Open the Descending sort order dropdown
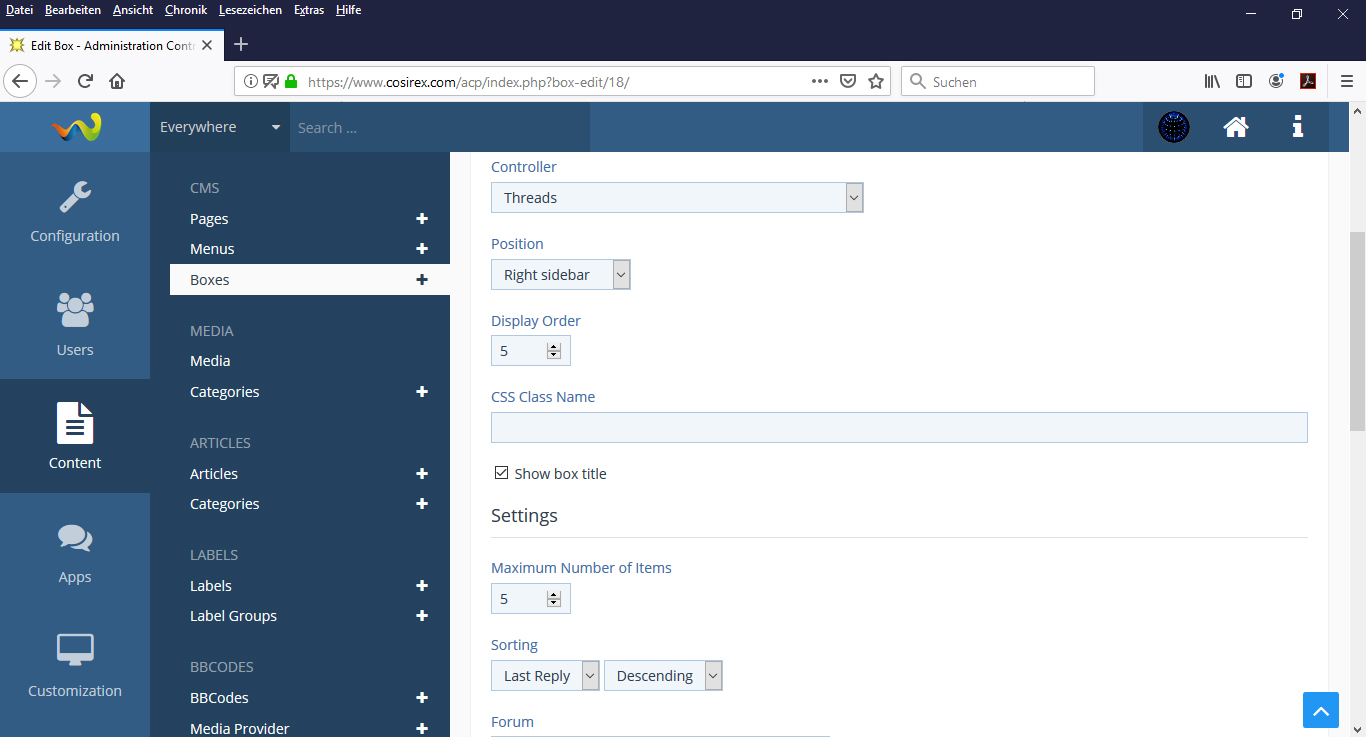Viewport: 1366px width, 737px height. point(662,676)
